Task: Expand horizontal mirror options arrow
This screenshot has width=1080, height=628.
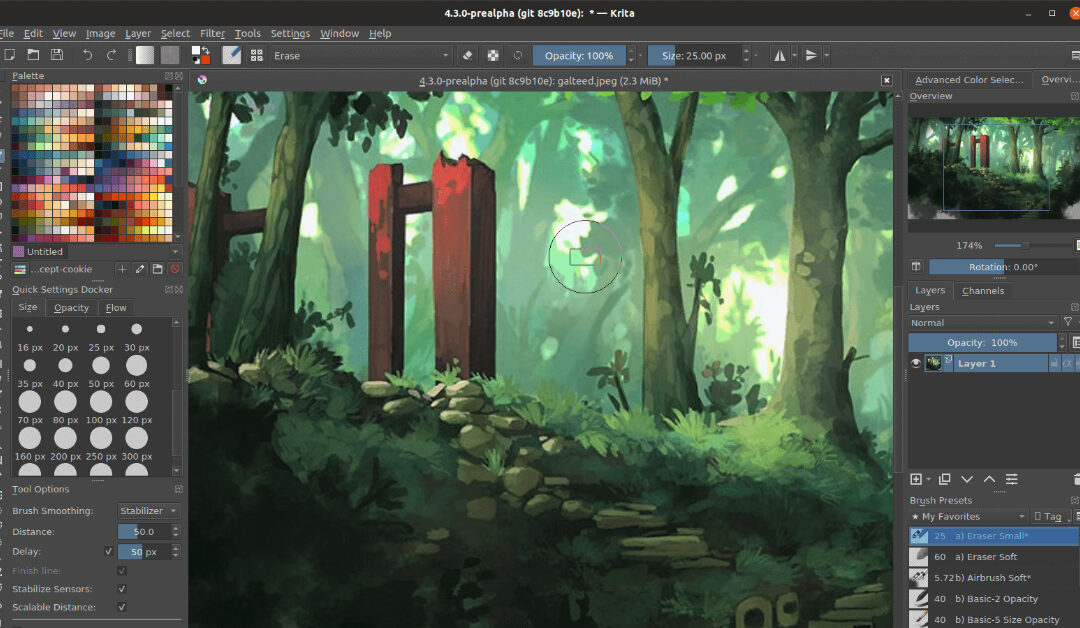Action: [x=794, y=56]
